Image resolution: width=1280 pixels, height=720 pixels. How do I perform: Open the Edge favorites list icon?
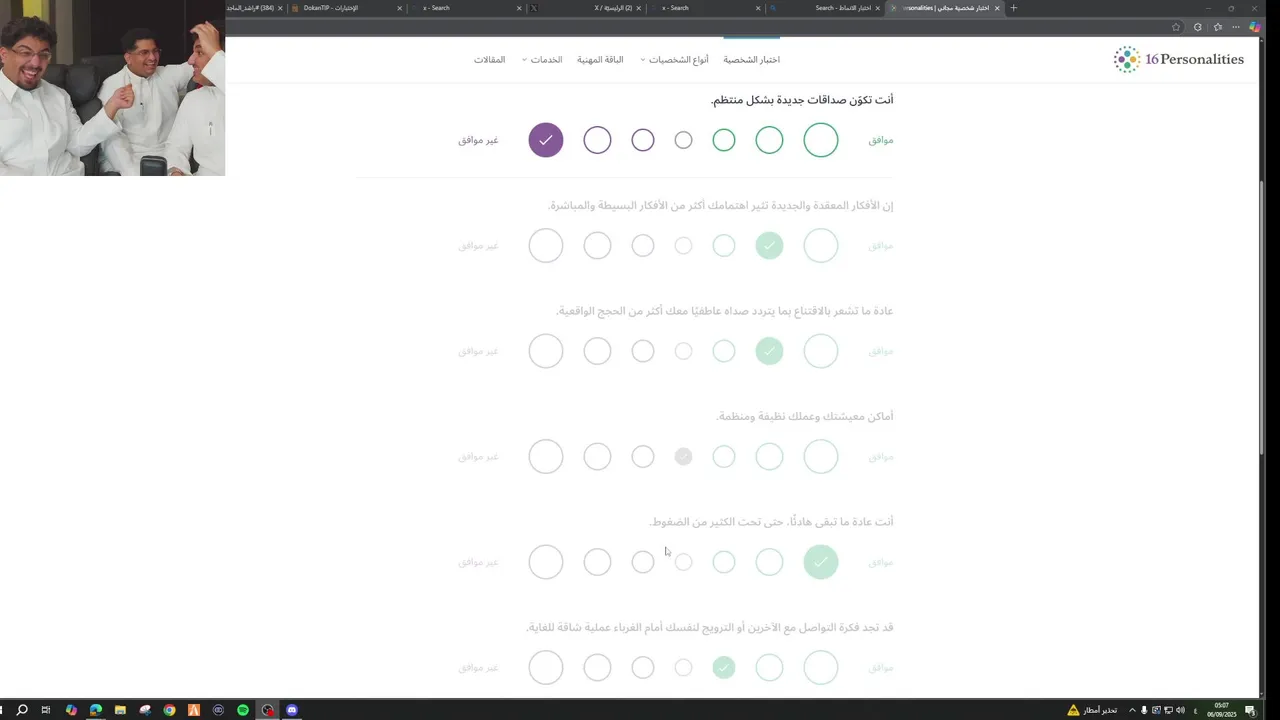pos(1217,27)
